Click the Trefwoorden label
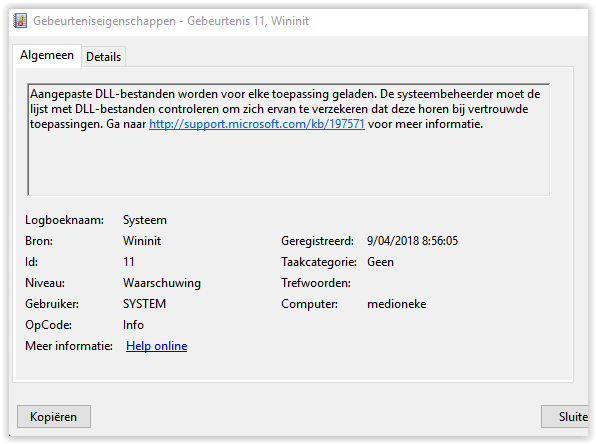 click(316, 283)
